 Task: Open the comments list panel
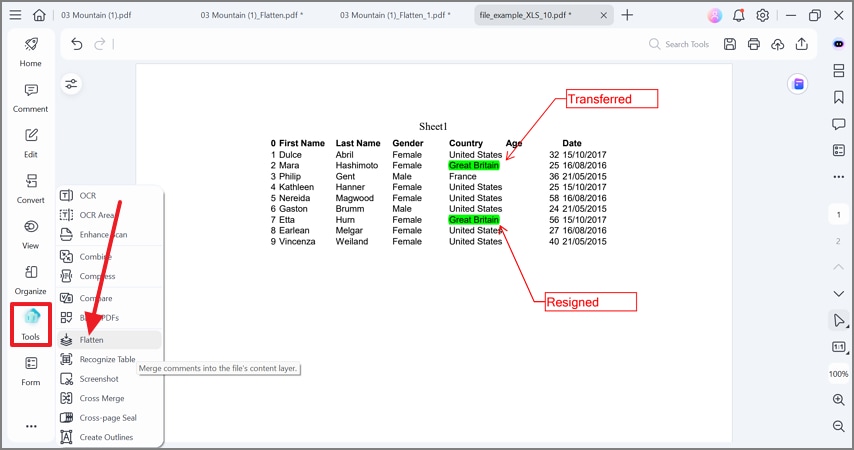point(839,124)
